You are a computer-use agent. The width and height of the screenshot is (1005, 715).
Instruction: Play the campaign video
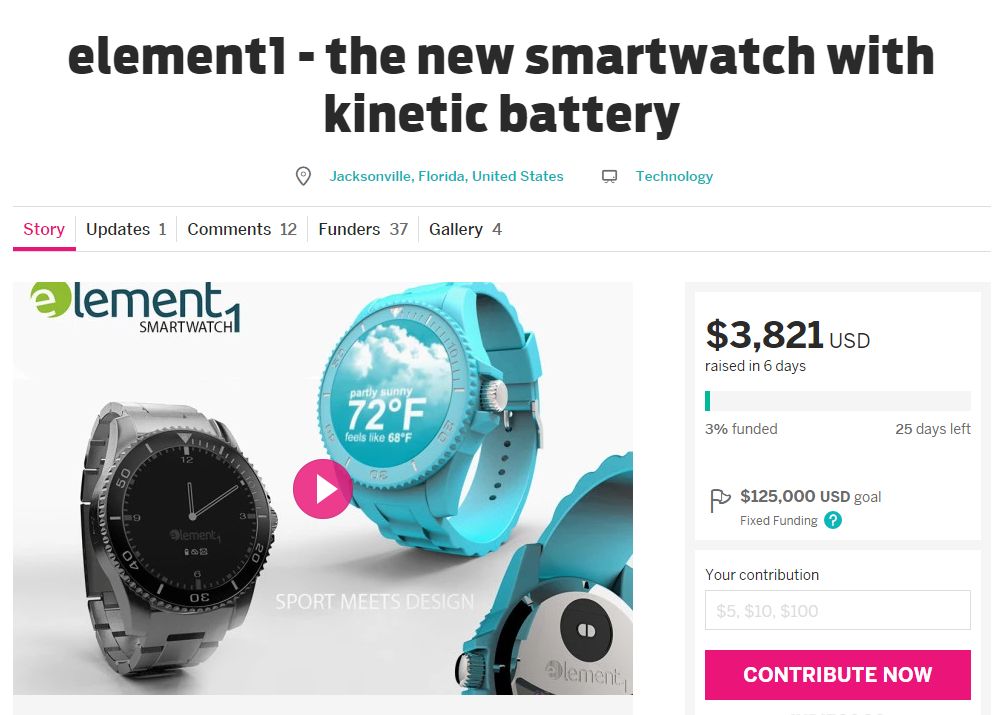(x=322, y=489)
